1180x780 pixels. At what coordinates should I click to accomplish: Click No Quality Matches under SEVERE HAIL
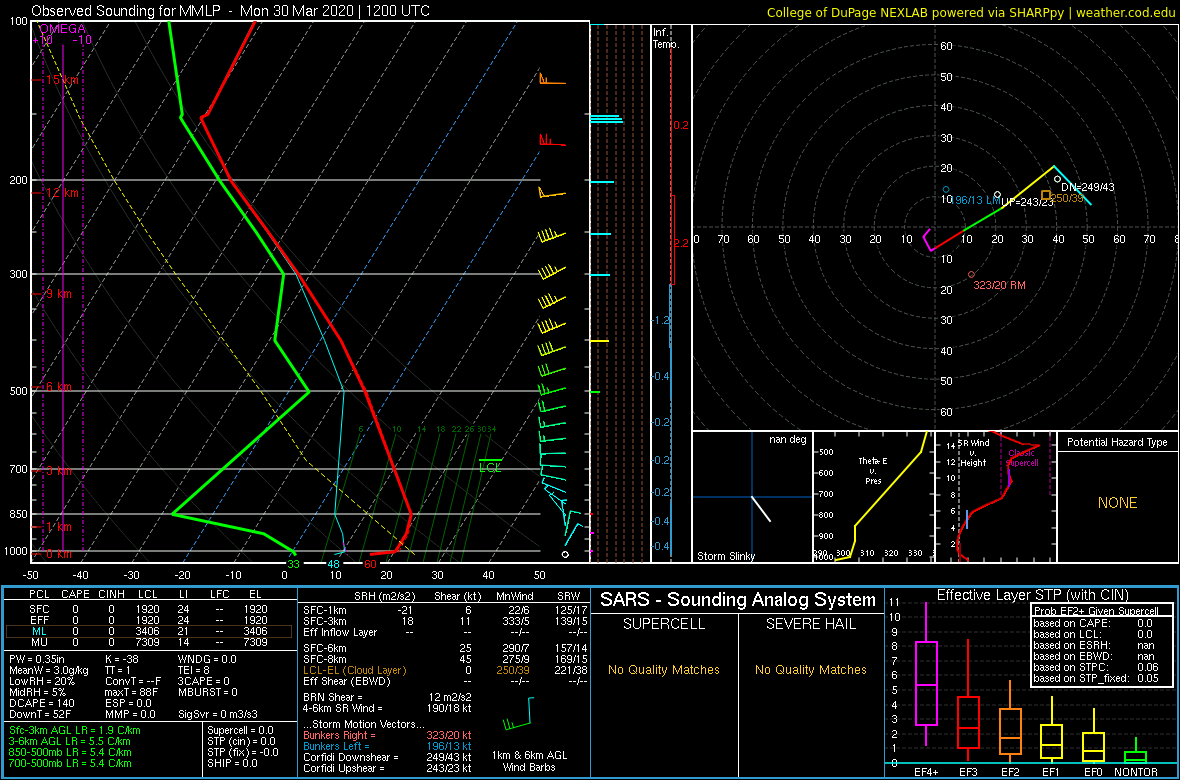pos(811,669)
